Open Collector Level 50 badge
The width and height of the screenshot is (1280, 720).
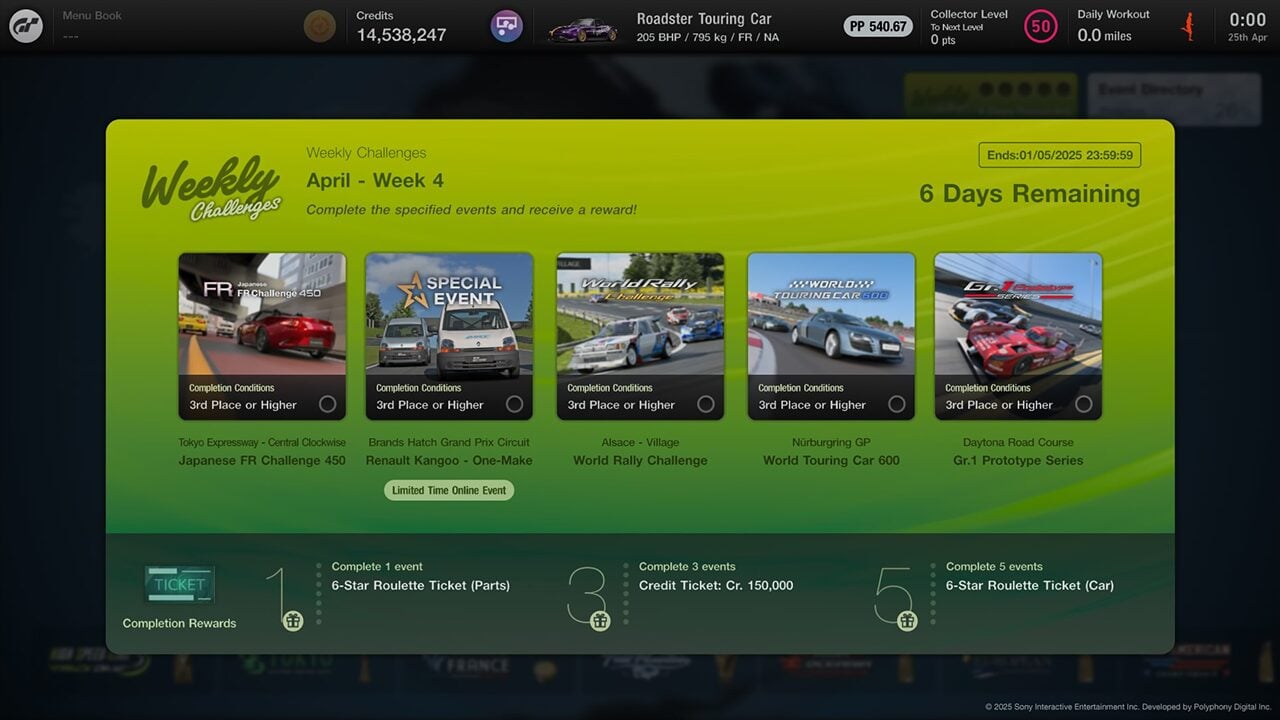tap(1041, 27)
